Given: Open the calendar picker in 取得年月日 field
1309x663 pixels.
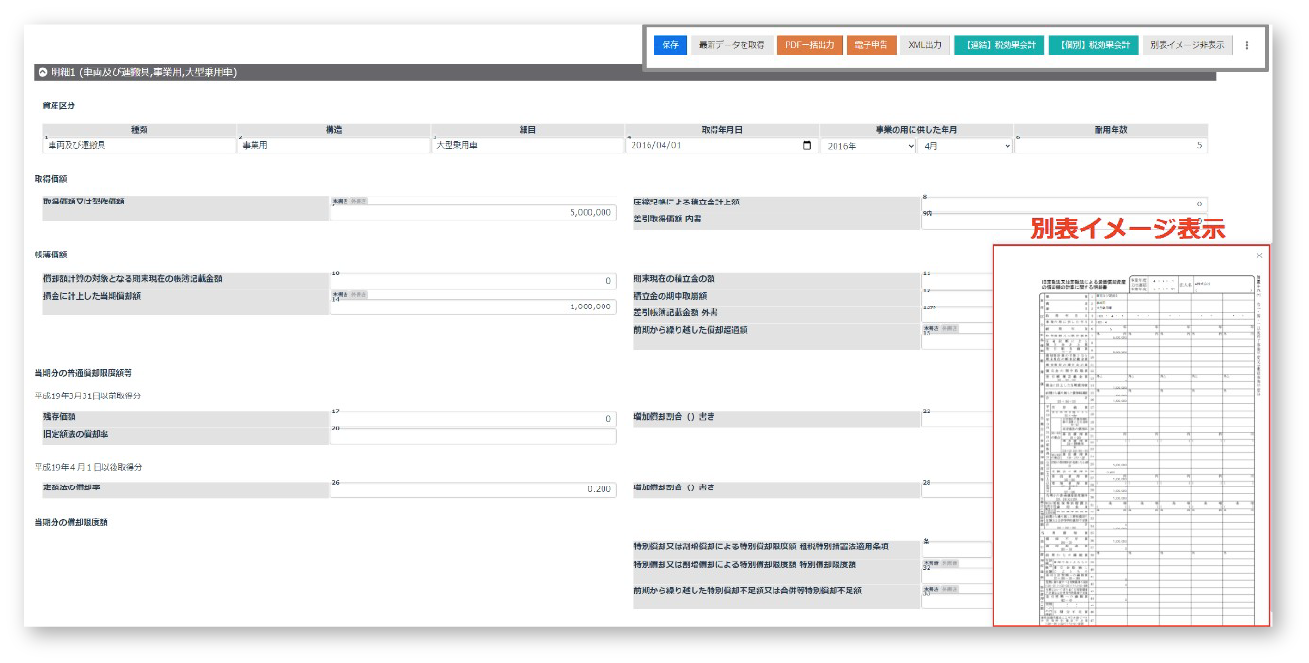Looking at the screenshot, I should pos(807,146).
